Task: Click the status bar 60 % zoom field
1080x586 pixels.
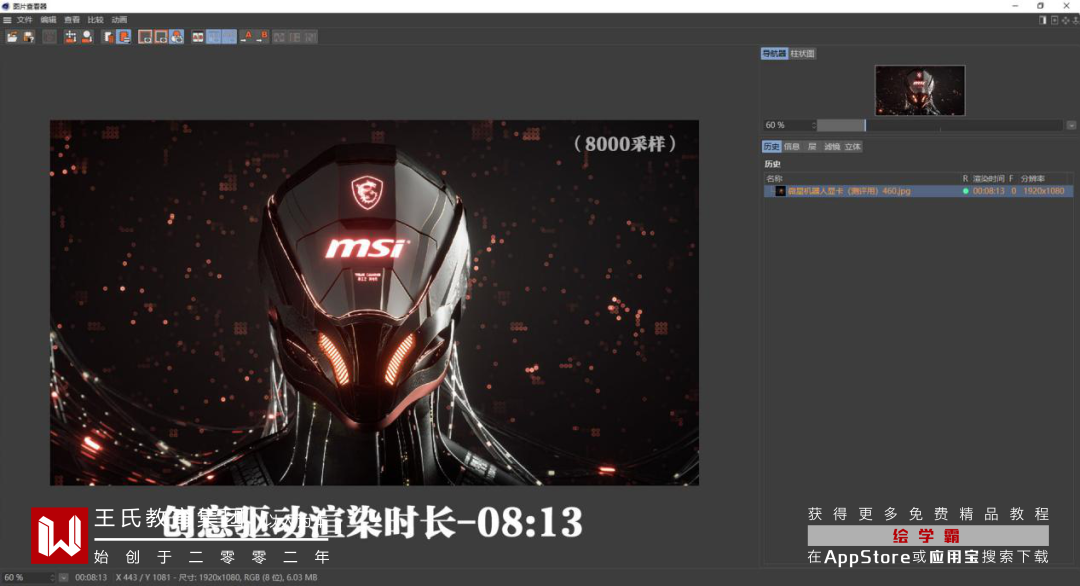Action: pyautogui.click(x=26, y=578)
